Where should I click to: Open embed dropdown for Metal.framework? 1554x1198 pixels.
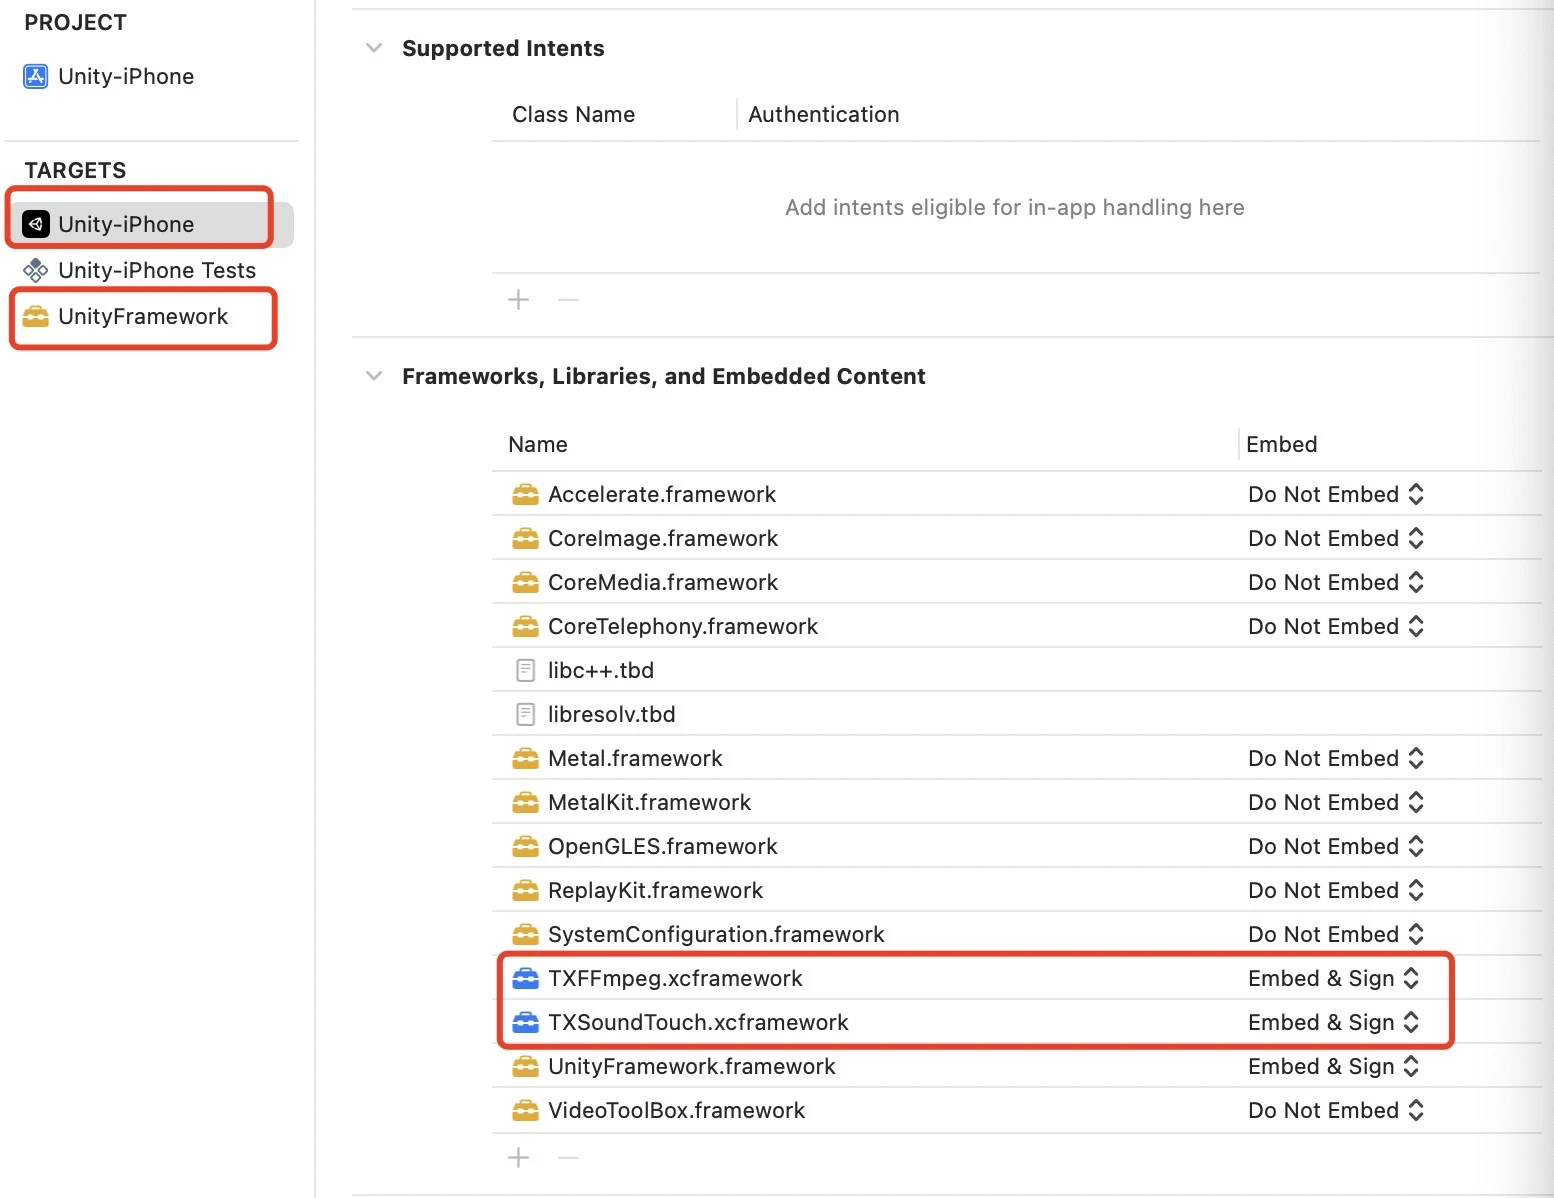pos(1336,758)
